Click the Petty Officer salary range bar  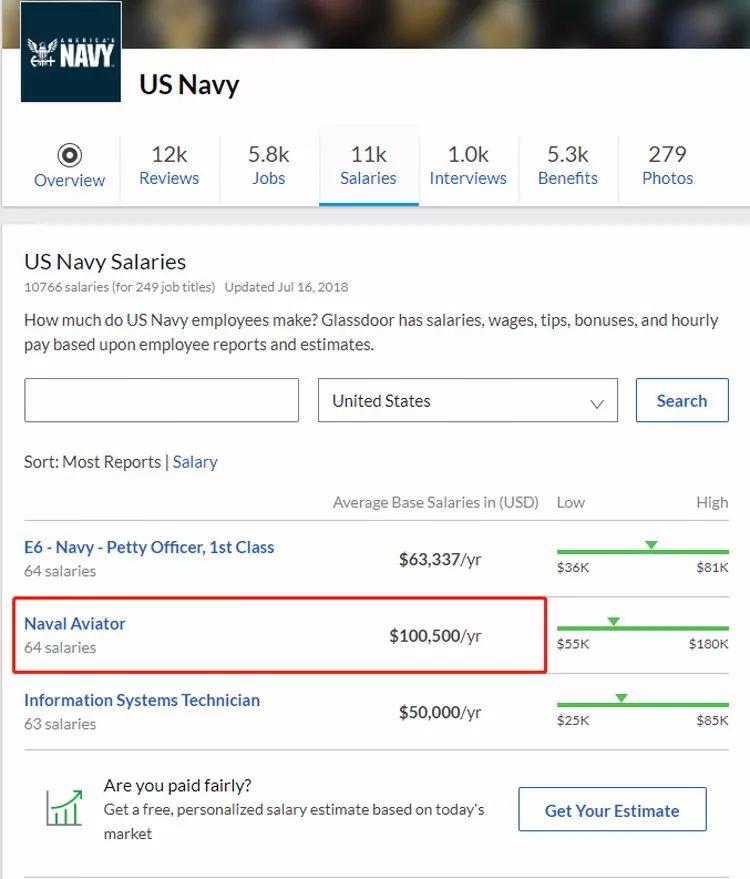(x=642, y=551)
